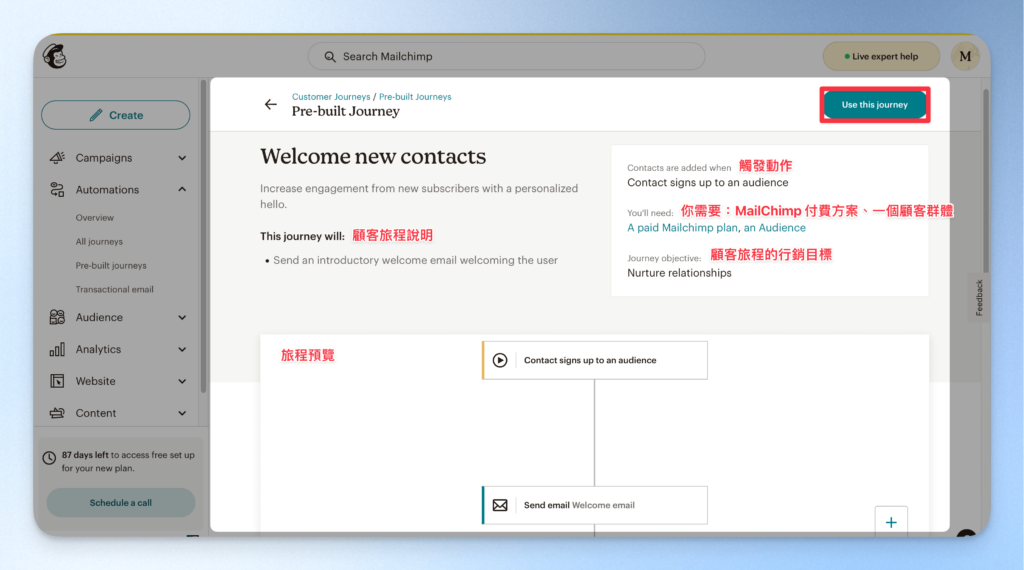Expand the Website chevron

pyautogui.click(x=182, y=381)
